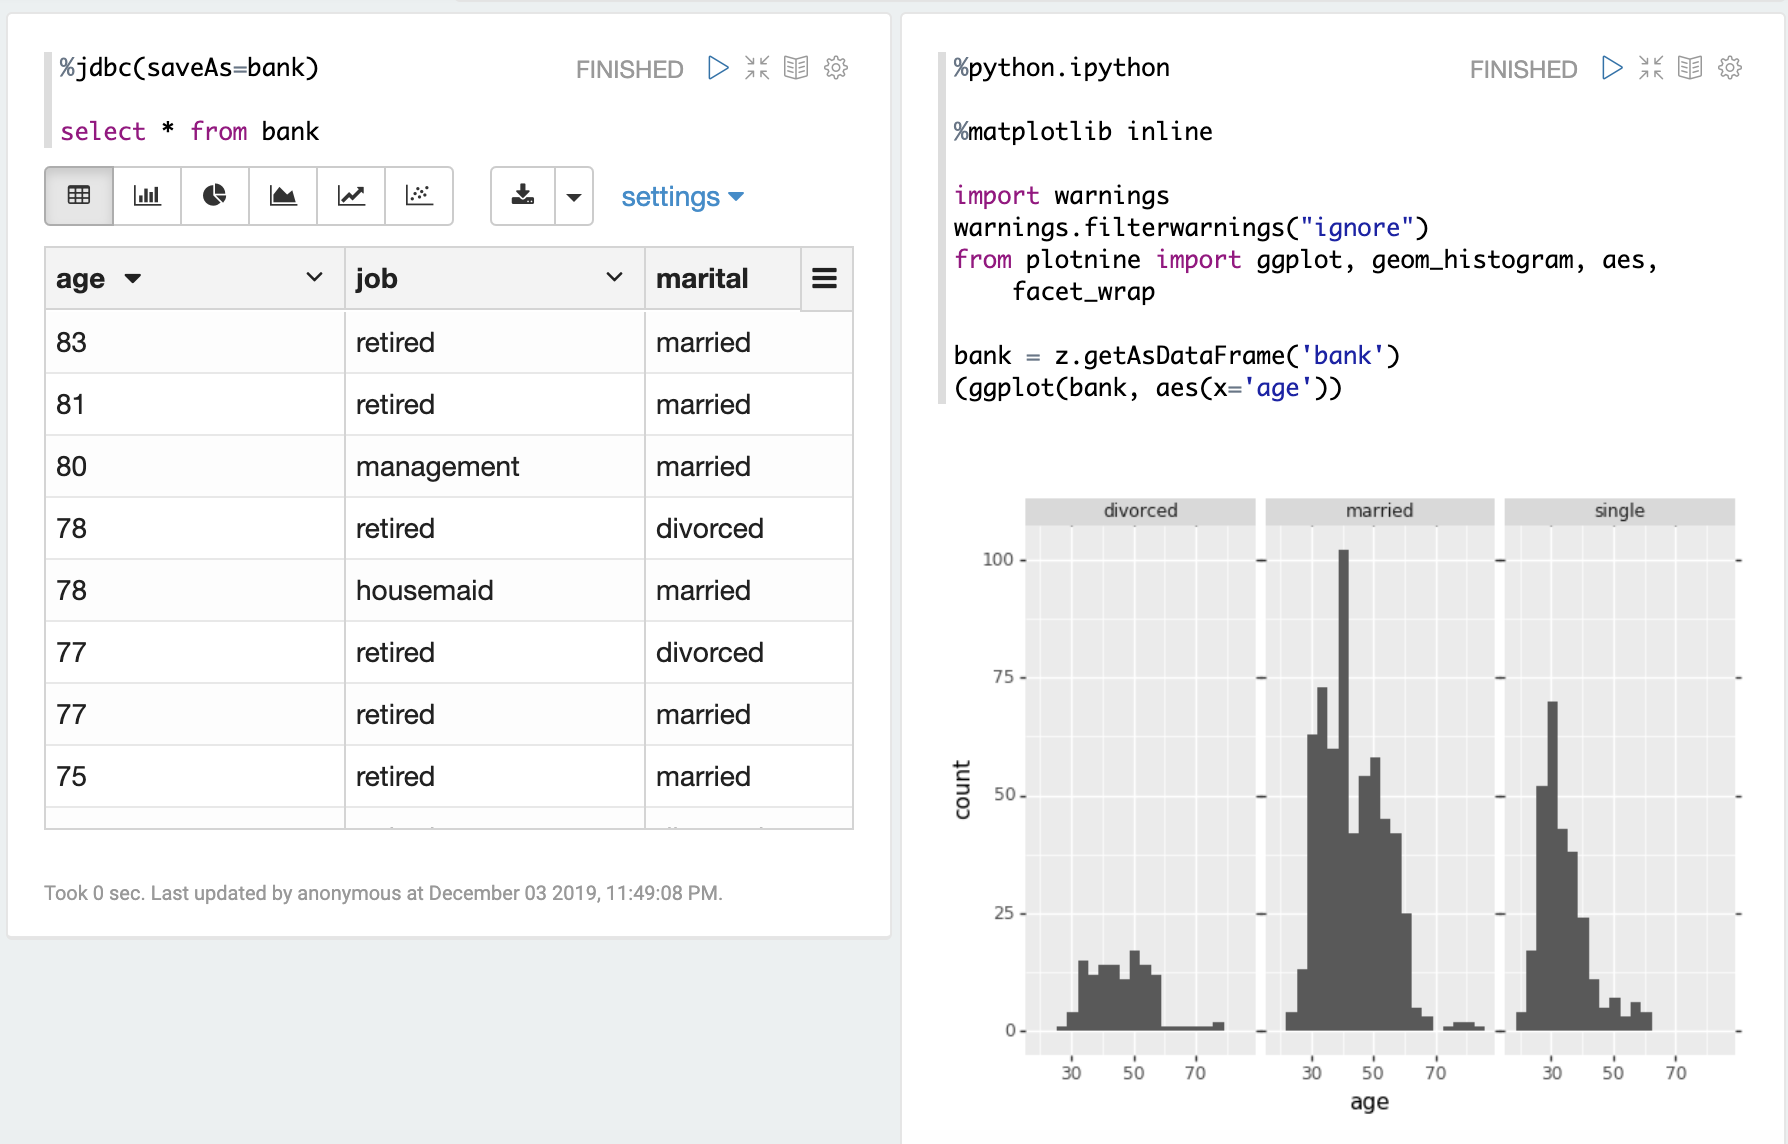Viewport: 1788px width, 1144px height.
Task: Switch to line chart view
Action: (x=351, y=196)
